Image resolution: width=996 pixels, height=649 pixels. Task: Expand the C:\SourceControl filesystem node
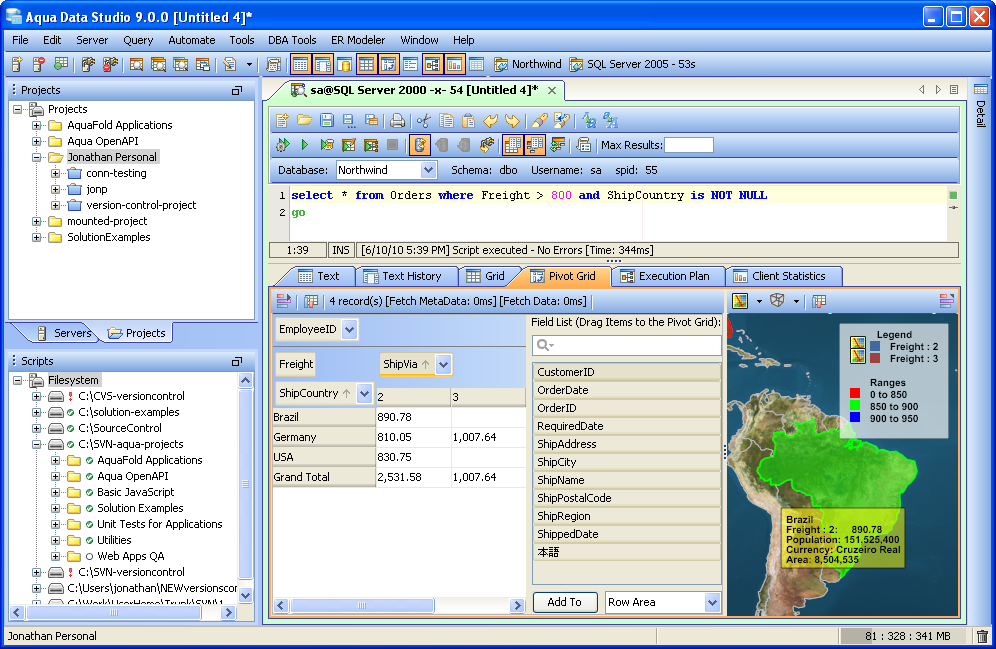pos(37,428)
